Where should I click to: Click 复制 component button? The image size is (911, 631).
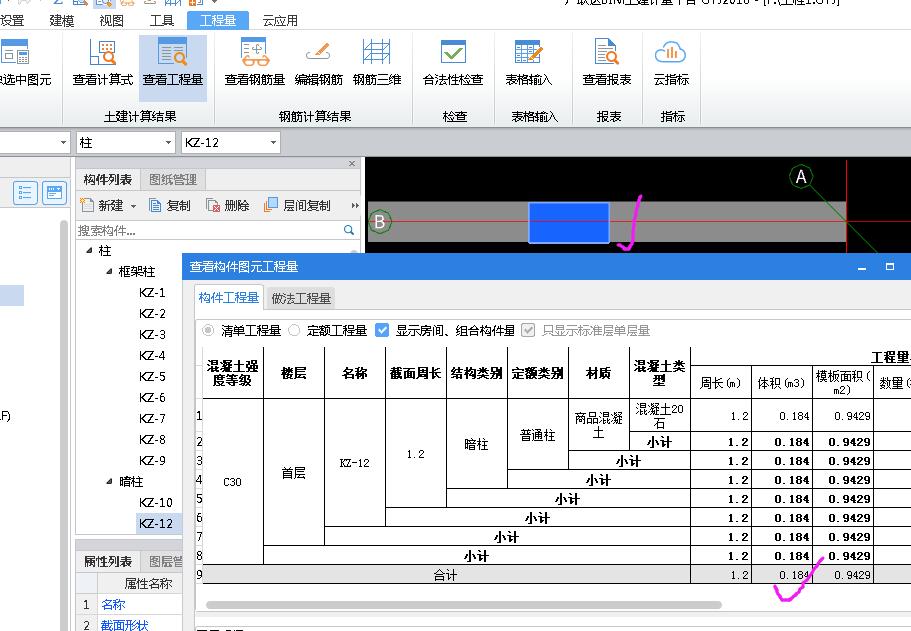[x=170, y=205]
